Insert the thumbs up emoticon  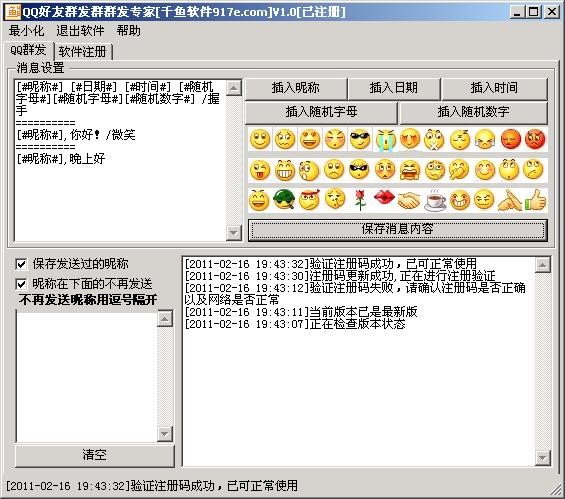535,199
